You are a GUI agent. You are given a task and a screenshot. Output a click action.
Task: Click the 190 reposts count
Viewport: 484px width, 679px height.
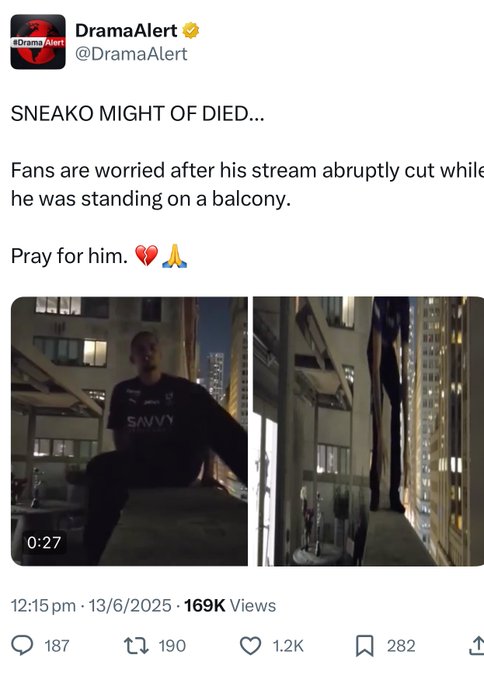(172, 646)
